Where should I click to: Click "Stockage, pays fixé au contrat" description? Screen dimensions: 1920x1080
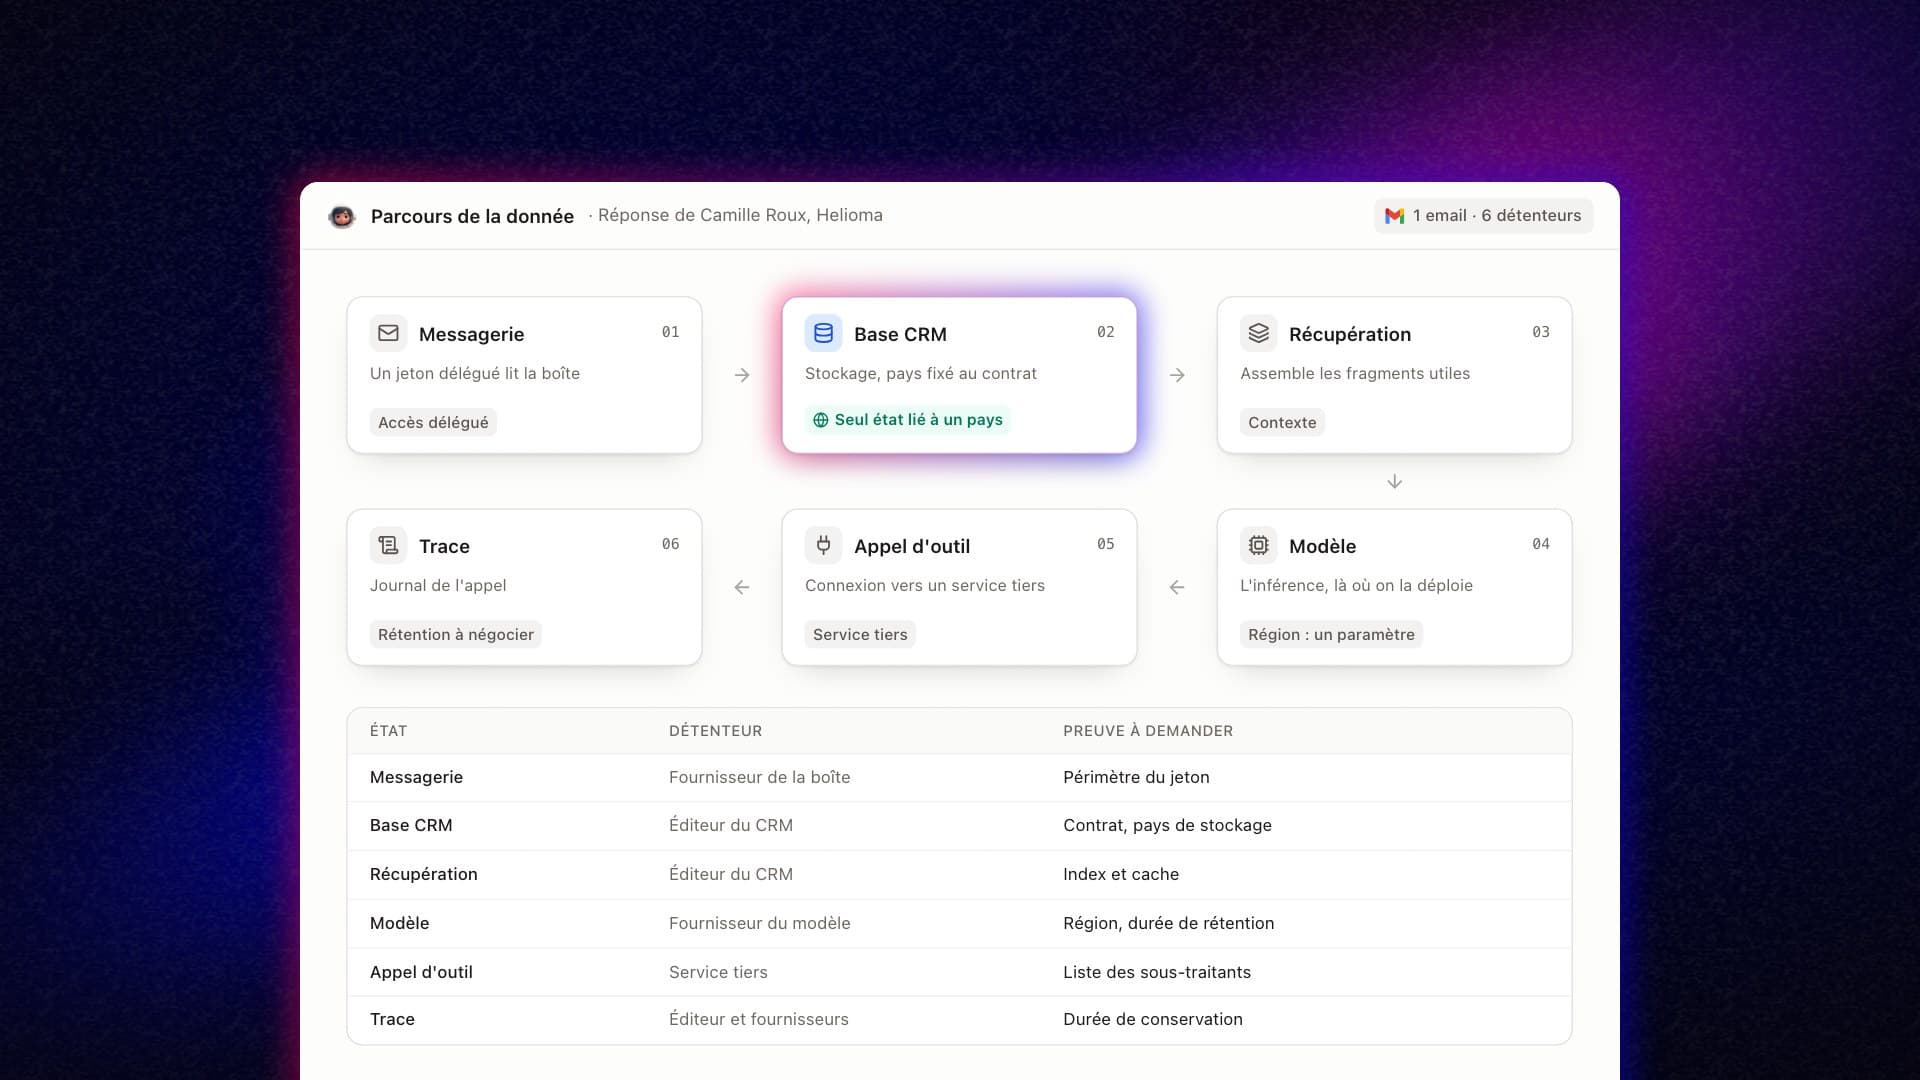point(921,373)
